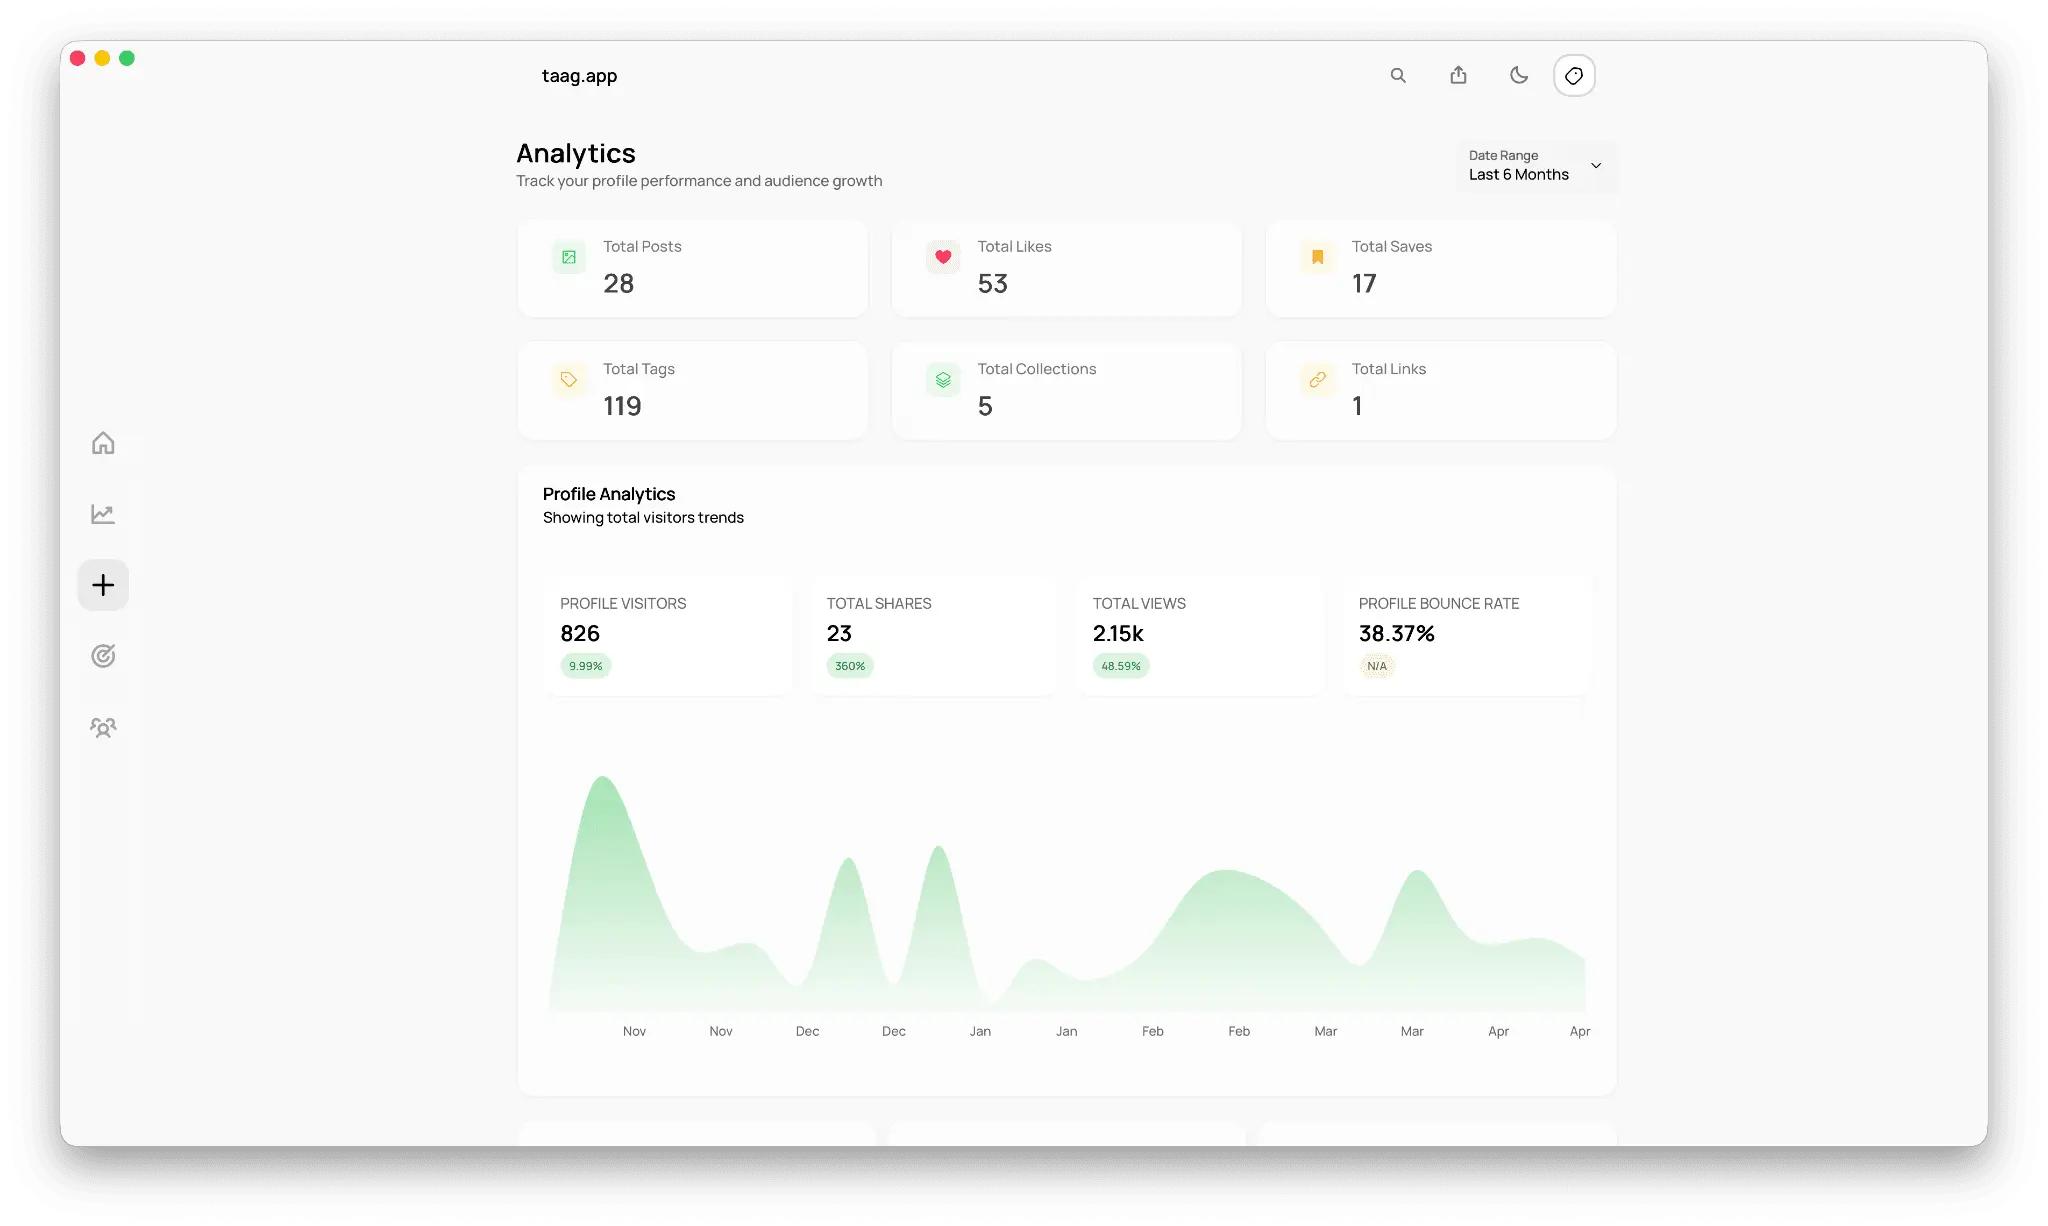Click the Total Collections layers icon
This screenshot has width=2048, height=1226.
pyautogui.click(x=943, y=380)
